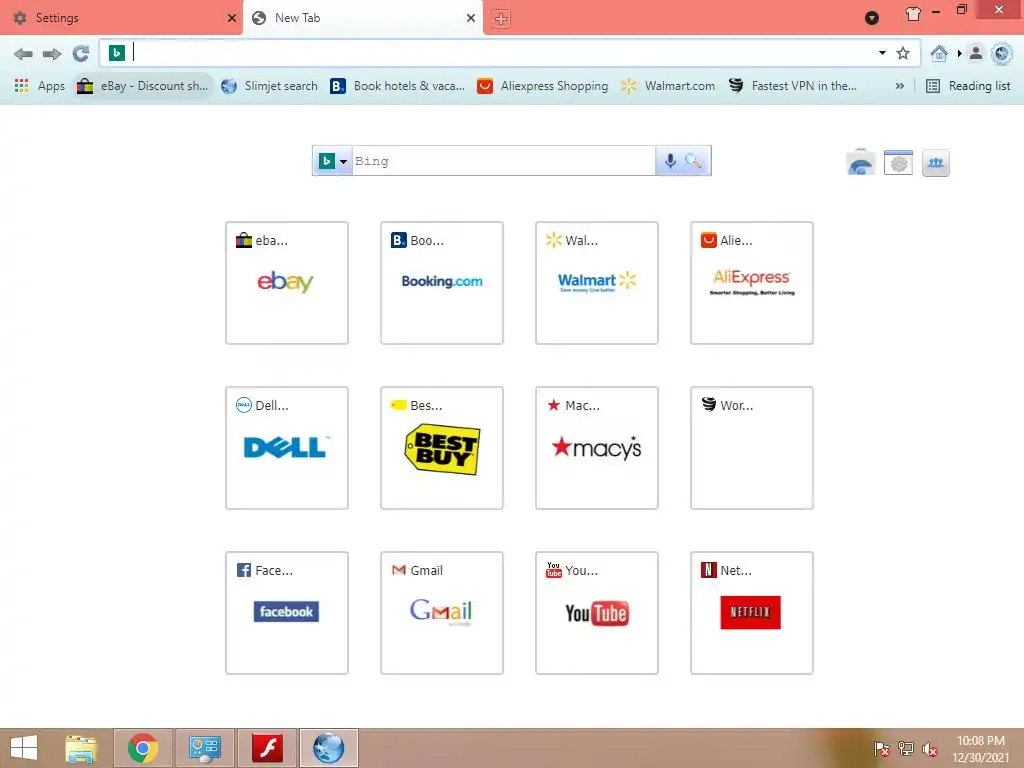Open Control Panel taskbar icon
This screenshot has width=1024, height=768.
point(204,748)
